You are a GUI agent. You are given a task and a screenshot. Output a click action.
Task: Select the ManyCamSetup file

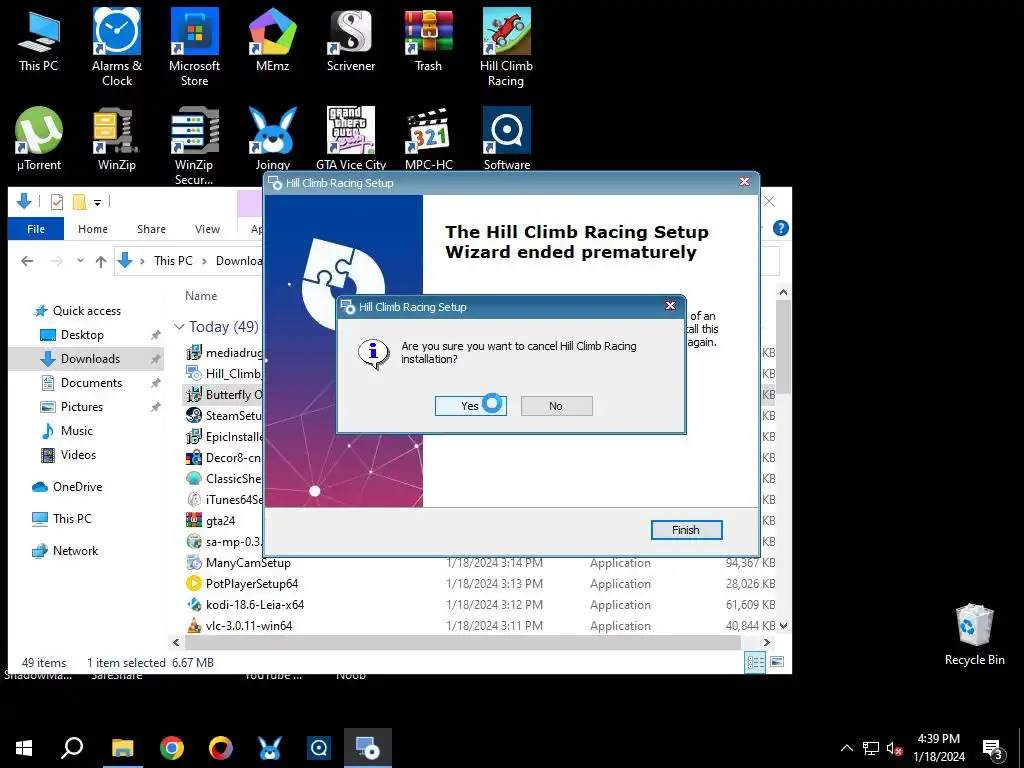click(248, 563)
